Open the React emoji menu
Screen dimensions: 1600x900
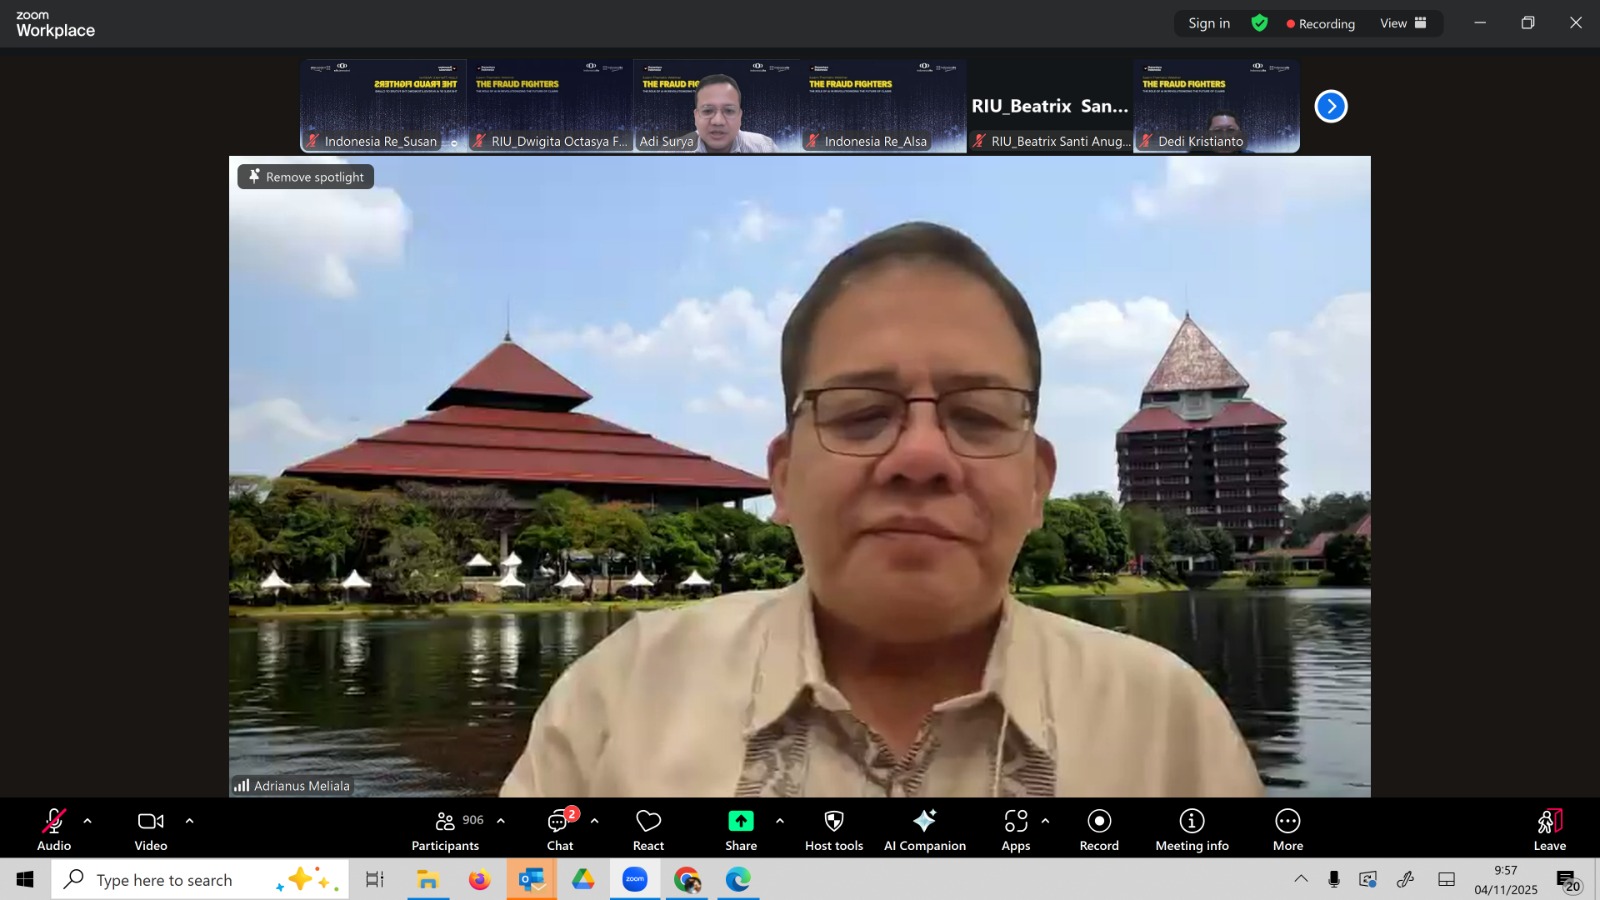(648, 829)
